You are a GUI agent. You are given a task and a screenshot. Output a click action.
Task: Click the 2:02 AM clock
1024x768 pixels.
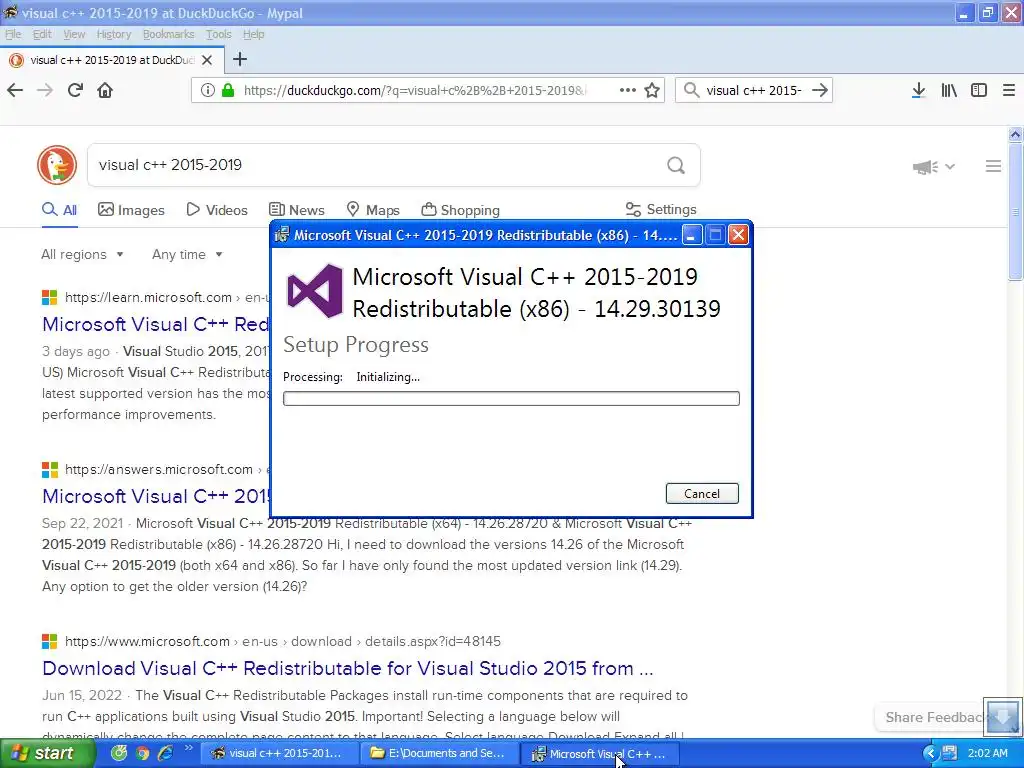click(x=987, y=753)
